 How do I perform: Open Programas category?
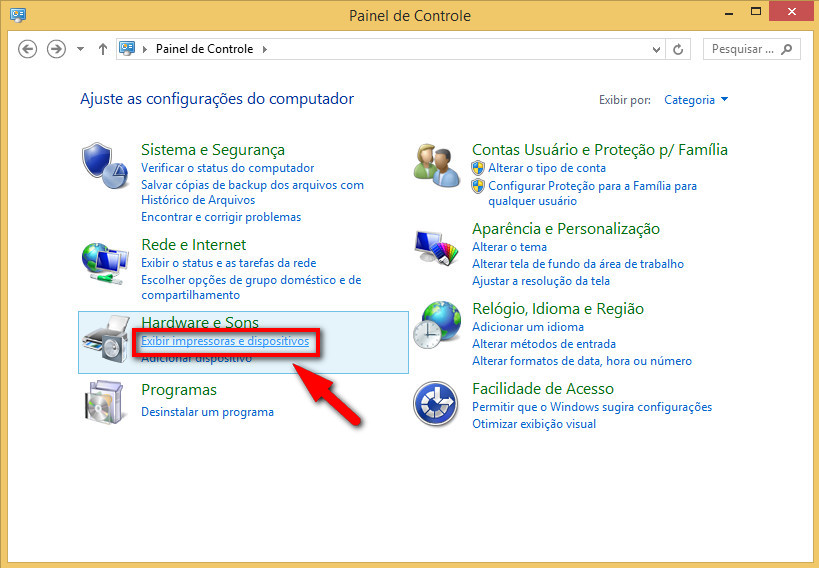[179, 390]
